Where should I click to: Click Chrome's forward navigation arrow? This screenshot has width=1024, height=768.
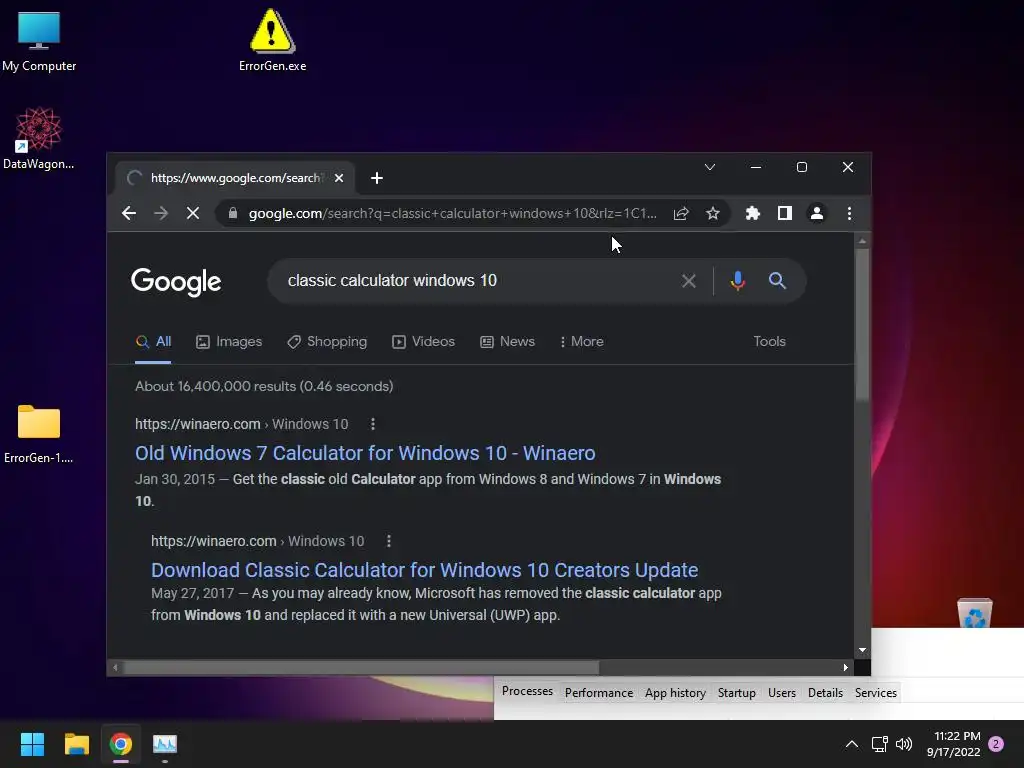[161, 214]
